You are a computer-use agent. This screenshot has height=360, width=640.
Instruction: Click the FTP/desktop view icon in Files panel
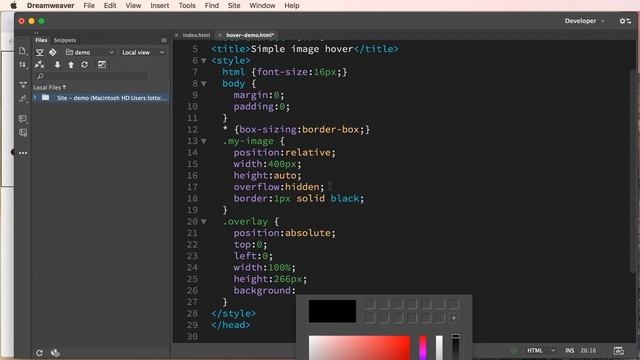(x=40, y=52)
